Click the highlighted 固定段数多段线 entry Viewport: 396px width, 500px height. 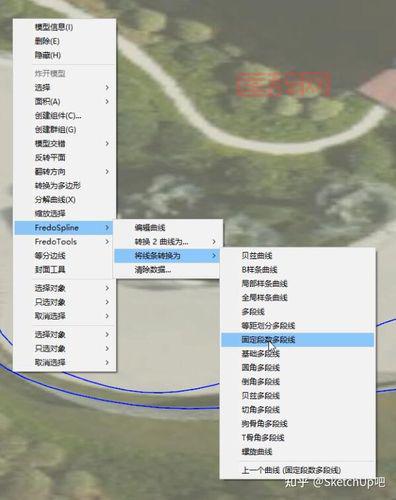click(297, 340)
